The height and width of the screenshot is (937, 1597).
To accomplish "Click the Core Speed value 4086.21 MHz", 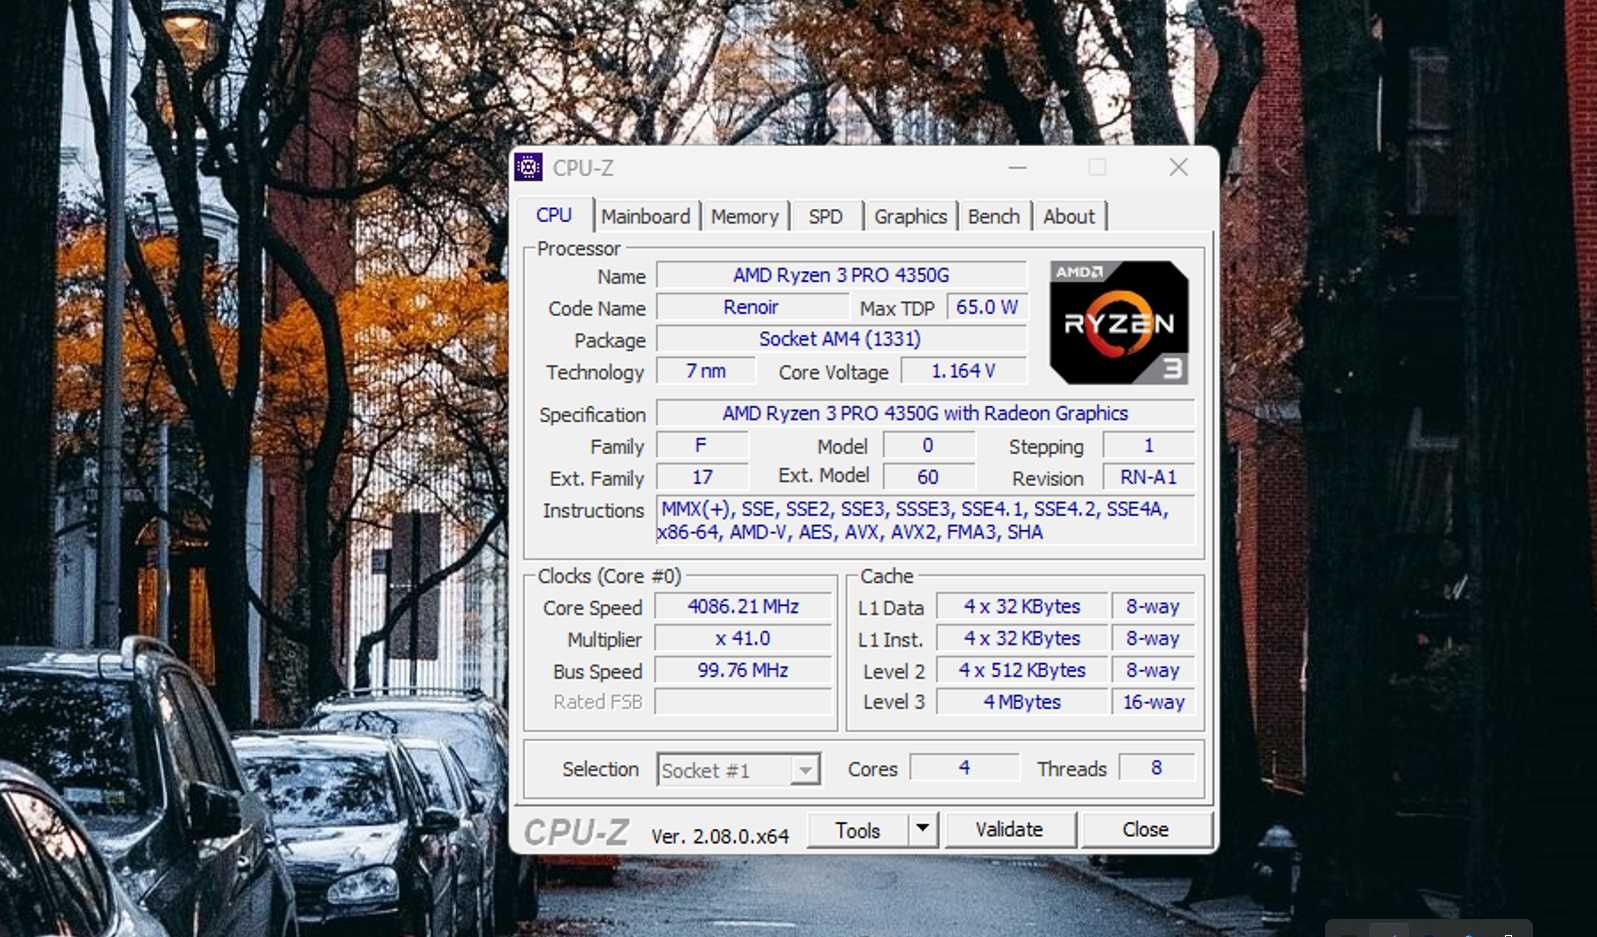I will pos(743,606).
